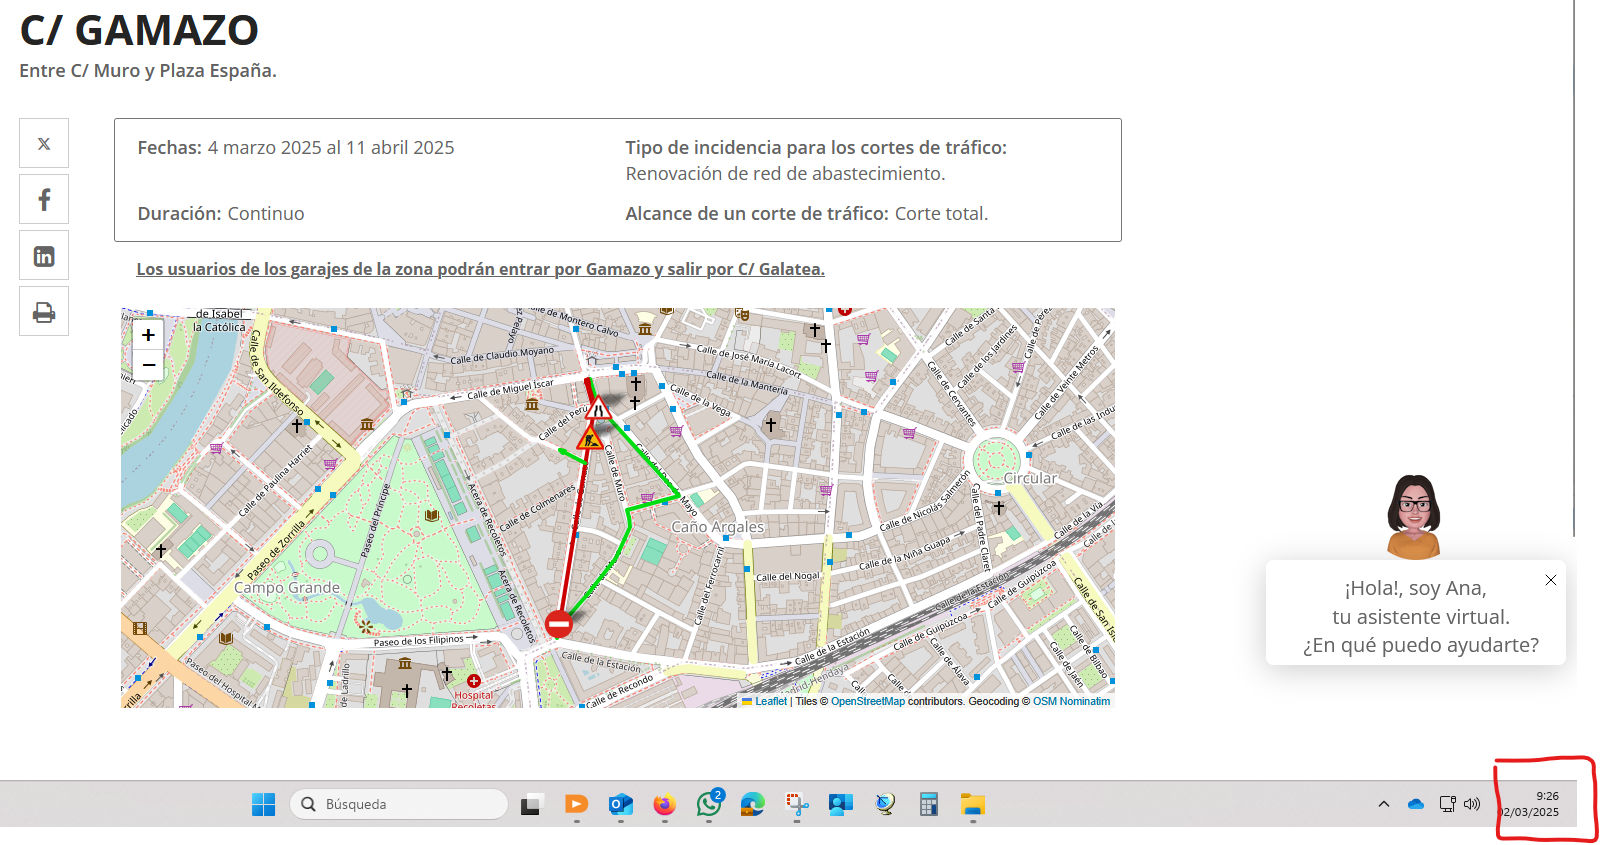Open the orange play app in taskbar

point(576,804)
